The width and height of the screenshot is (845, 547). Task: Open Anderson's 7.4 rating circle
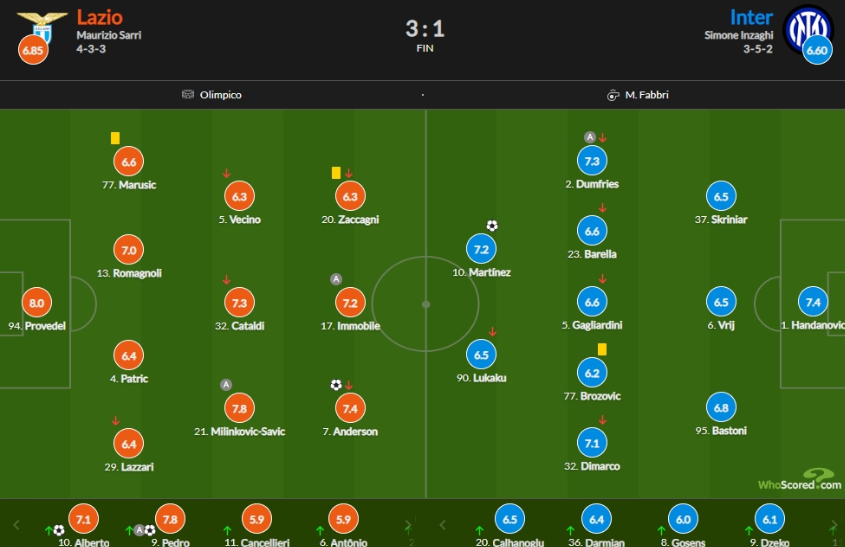coord(350,408)
